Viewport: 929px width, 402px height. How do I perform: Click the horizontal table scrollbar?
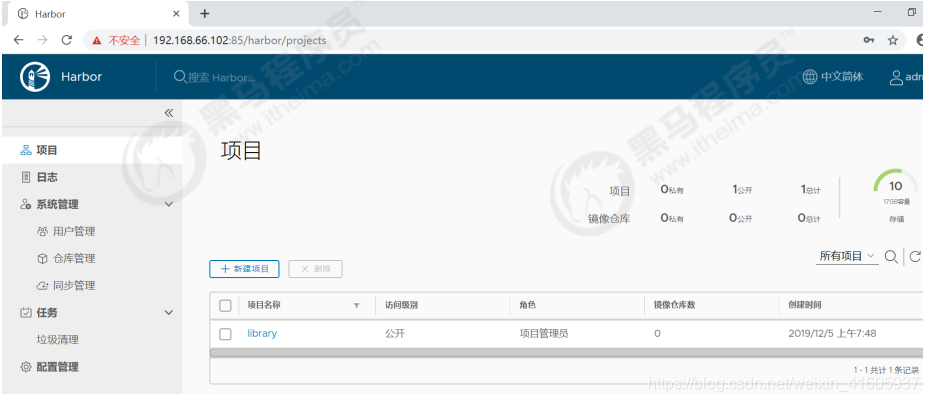(x=565, y=353)
